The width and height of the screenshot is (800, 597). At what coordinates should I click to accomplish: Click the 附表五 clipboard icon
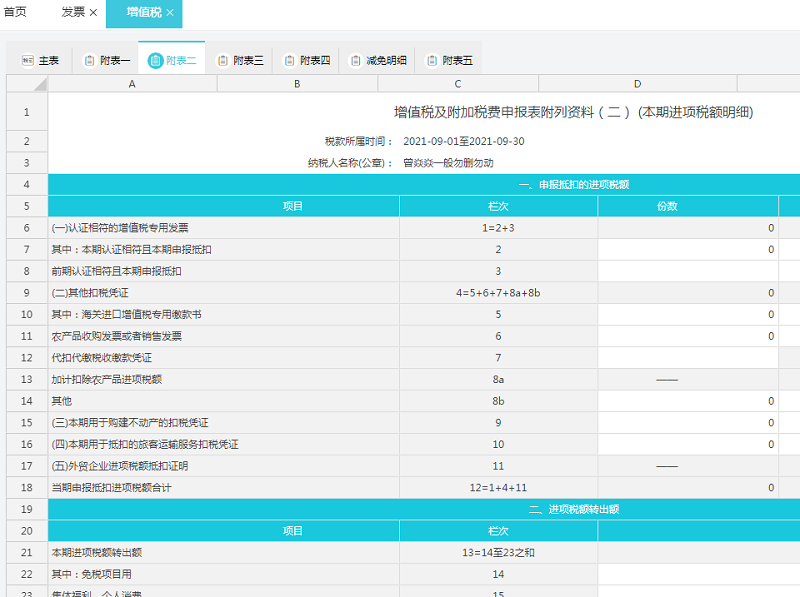432,61
